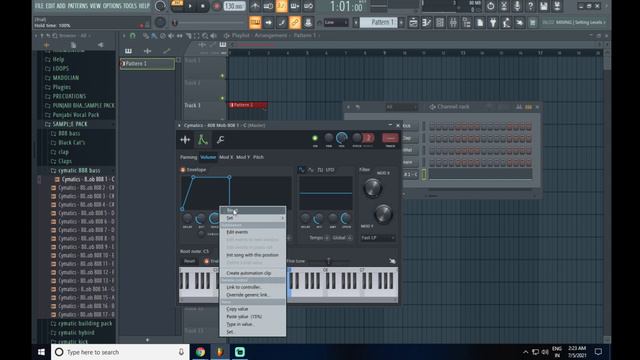
Task: Open the browser view icon
Action: (467, 22)
